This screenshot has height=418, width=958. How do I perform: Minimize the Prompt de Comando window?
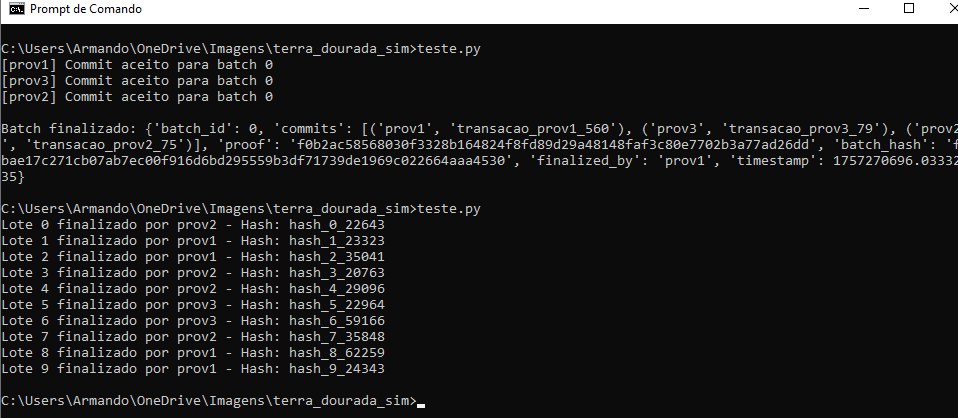pyautogui.click(x=863, y=9)
